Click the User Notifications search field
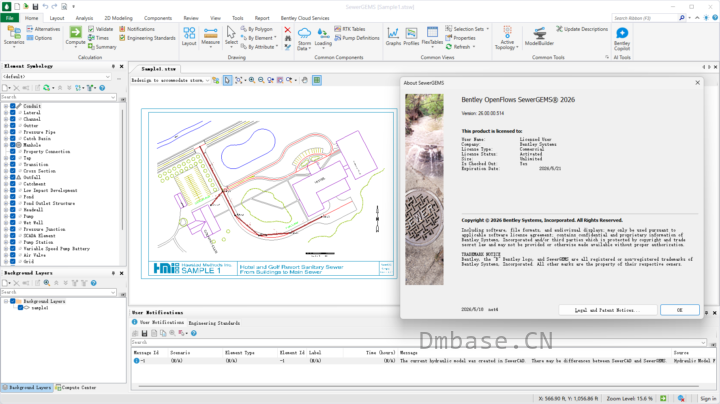Image resolution: width=720 pixels, height=404 pixels. point(418,342)
